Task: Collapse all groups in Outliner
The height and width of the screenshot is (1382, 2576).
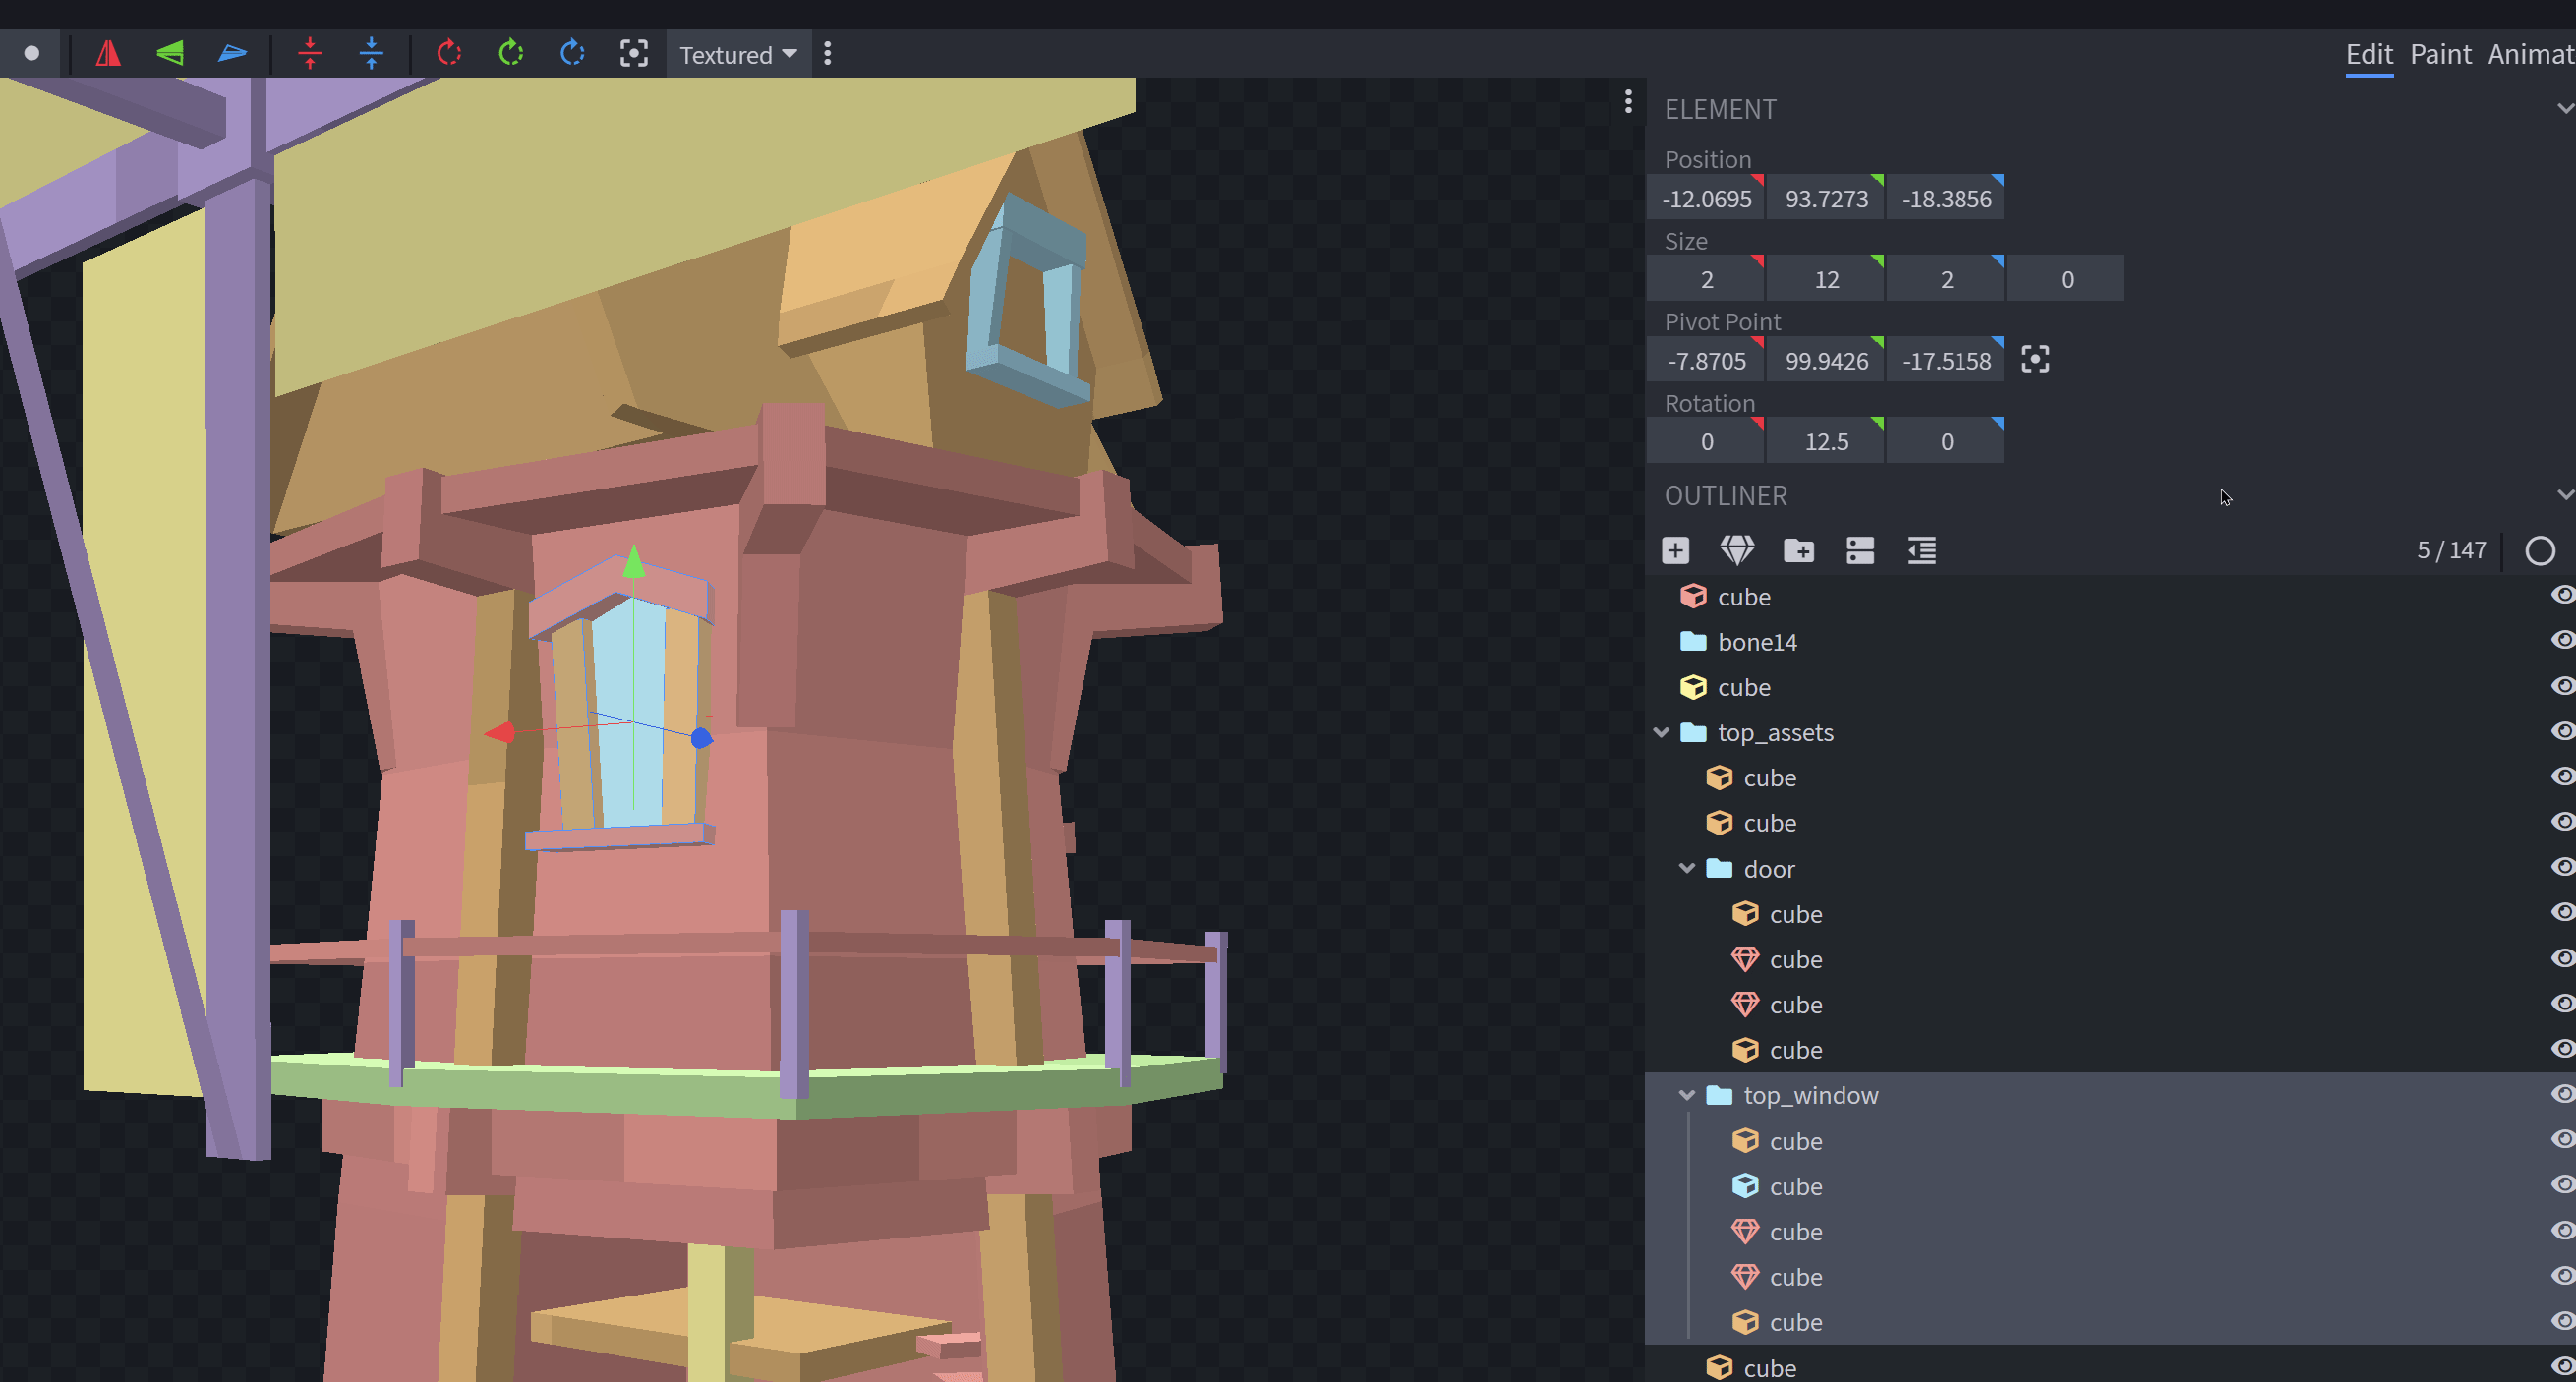Action: point(1922,550)
